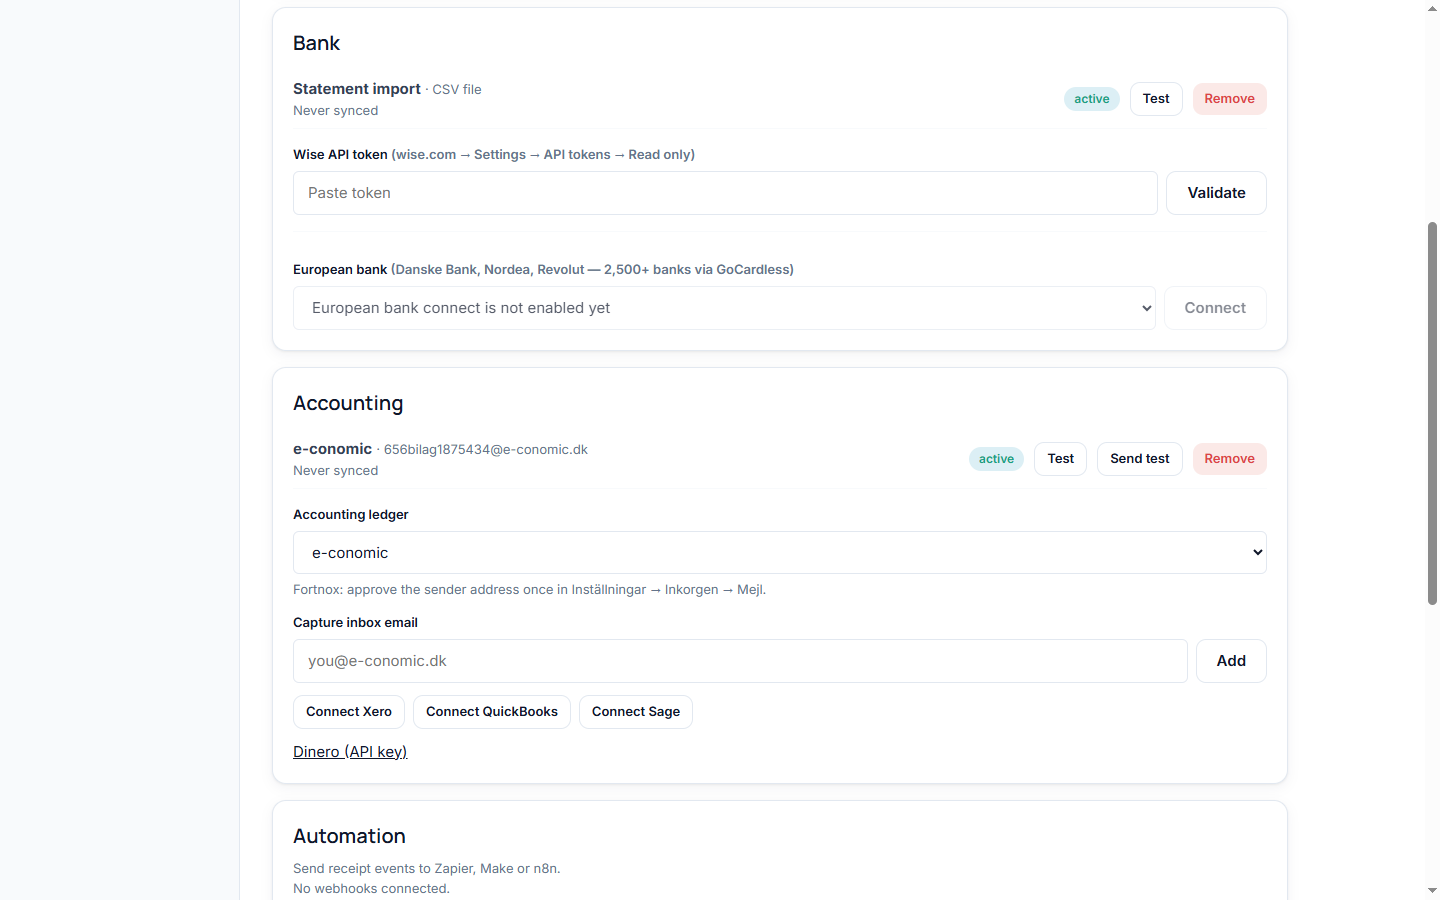The width and height of the screenshot is (1440, 900).
Task: Click the 'e-conomic' title next to the email
Action: click(x=332, y=449)
